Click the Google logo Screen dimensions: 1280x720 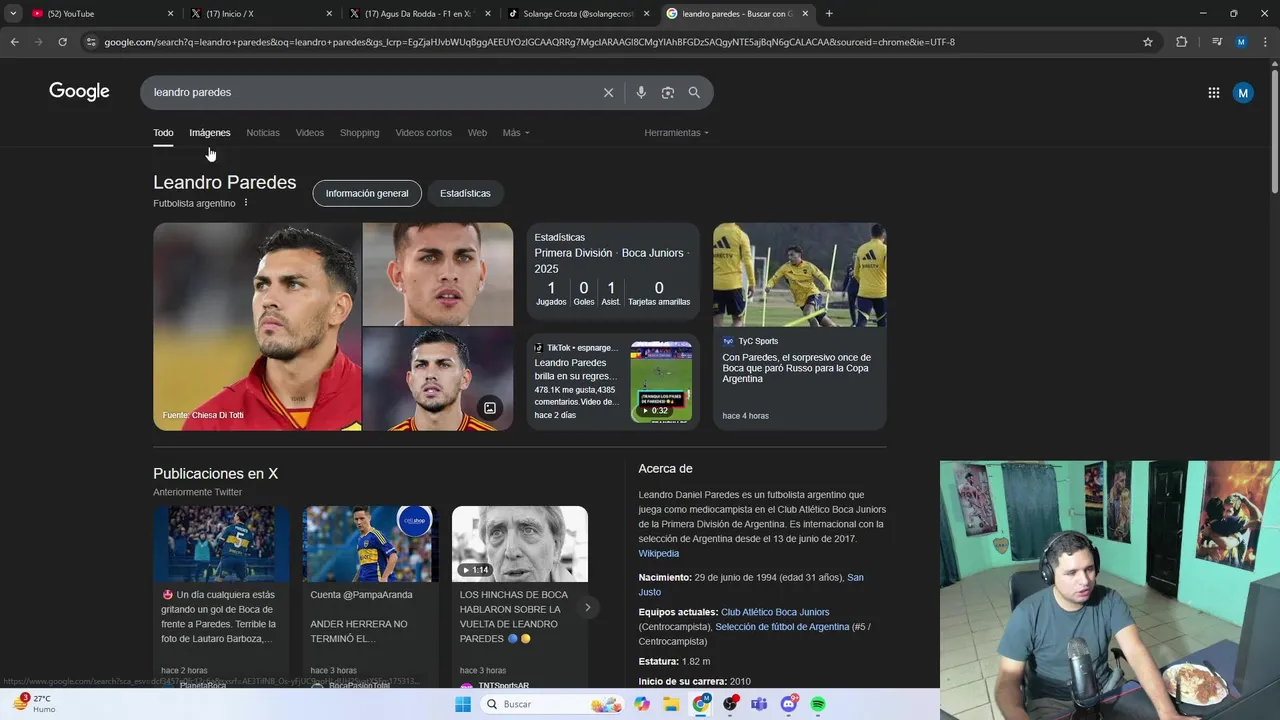coord(79,92)
